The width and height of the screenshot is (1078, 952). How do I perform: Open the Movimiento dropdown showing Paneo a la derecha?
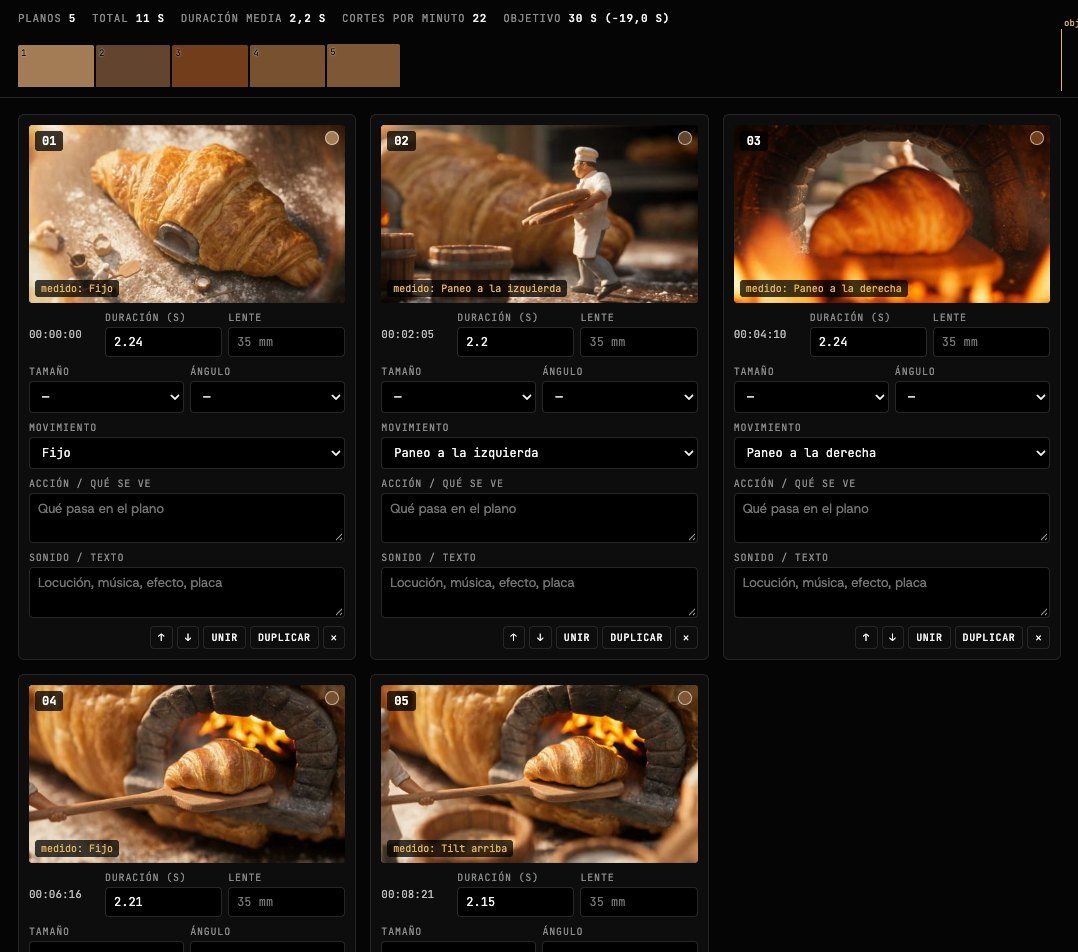892,453
